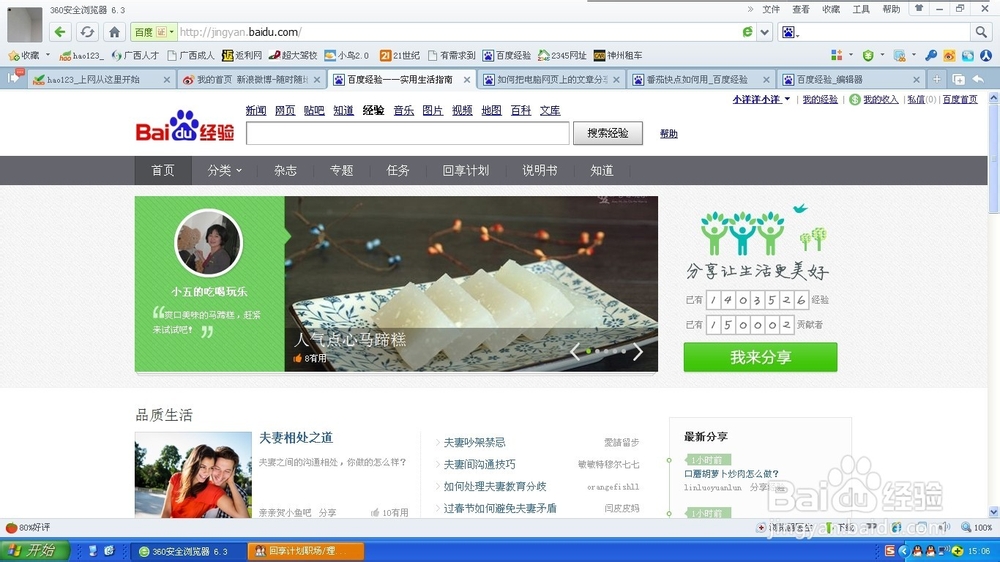Image resolution: width=1000 pixels, height=562 pixels.
Task: Open the 我的经验 link
Action: (820, 99)
